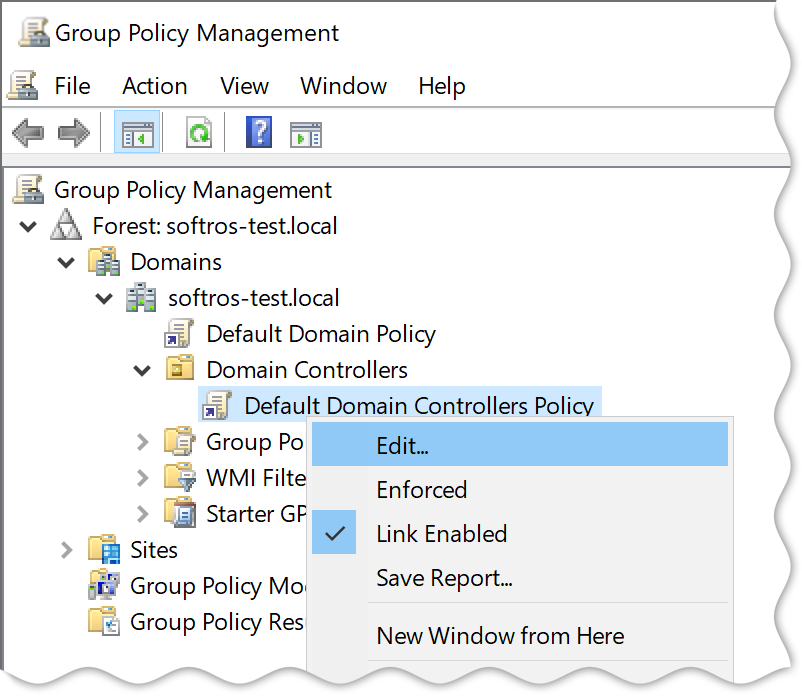This screenshot has width=802, height=696.
Task: Click the Back arrow toolbar icon
Action: coord(28,133)
